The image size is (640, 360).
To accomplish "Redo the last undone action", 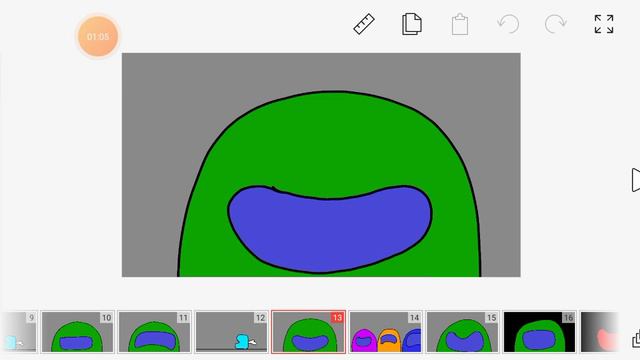I will (556, 24).
